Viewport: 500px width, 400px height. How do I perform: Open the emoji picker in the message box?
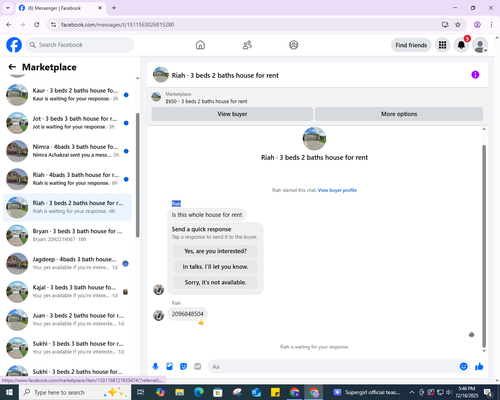(x=463, y=367)
